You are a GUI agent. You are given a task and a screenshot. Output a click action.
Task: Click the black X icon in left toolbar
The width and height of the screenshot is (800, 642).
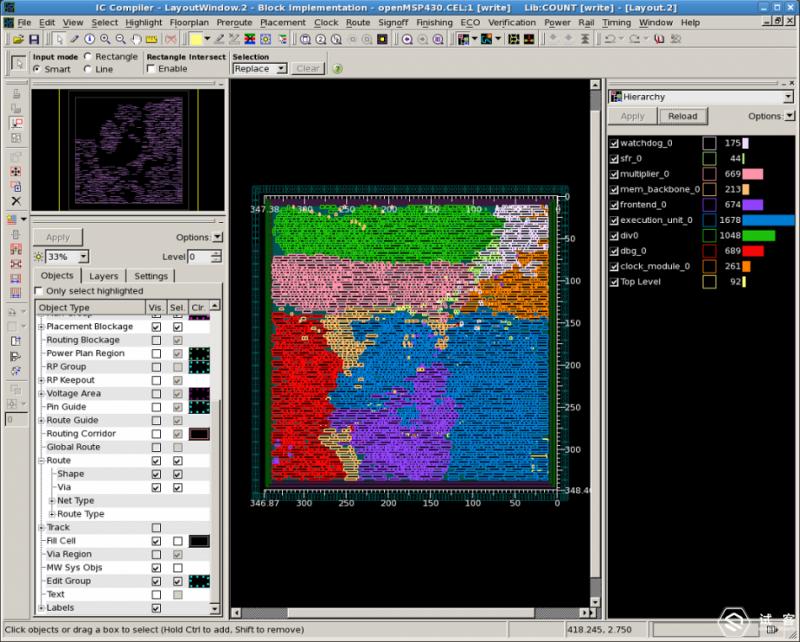15,201
